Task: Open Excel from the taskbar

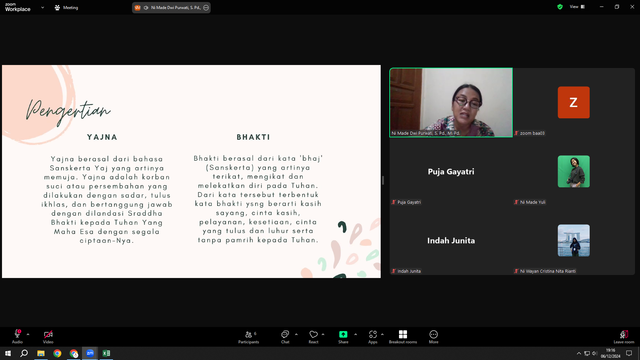Action: (x=106, y=353)
